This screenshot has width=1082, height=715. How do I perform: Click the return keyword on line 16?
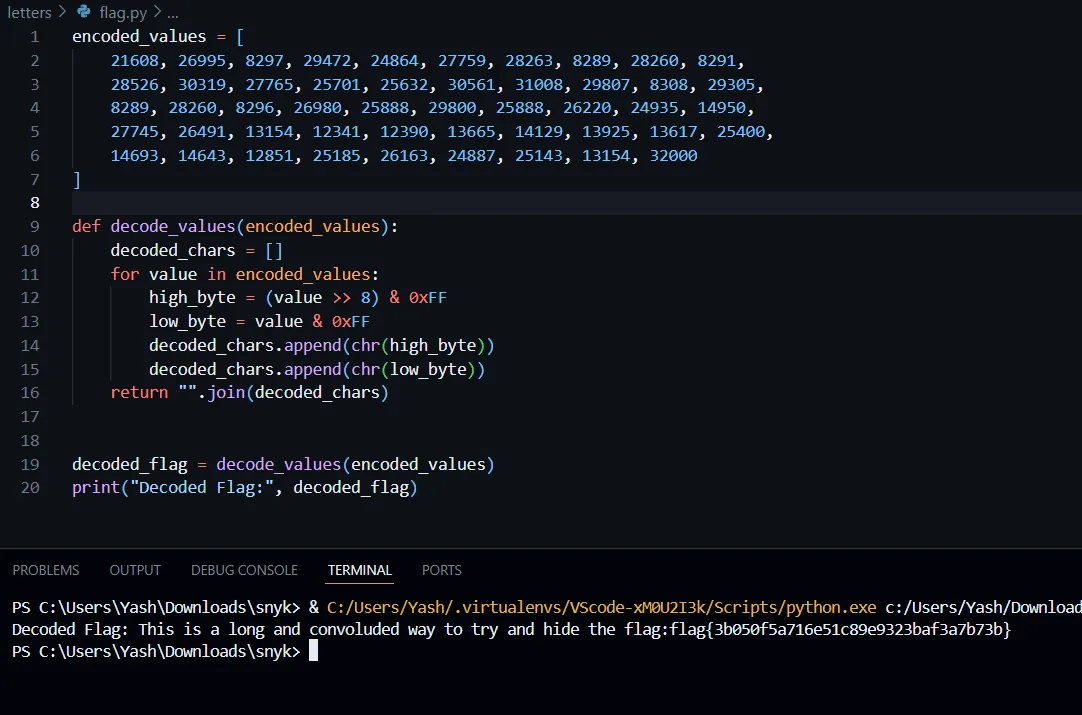(x=139, y=393)
